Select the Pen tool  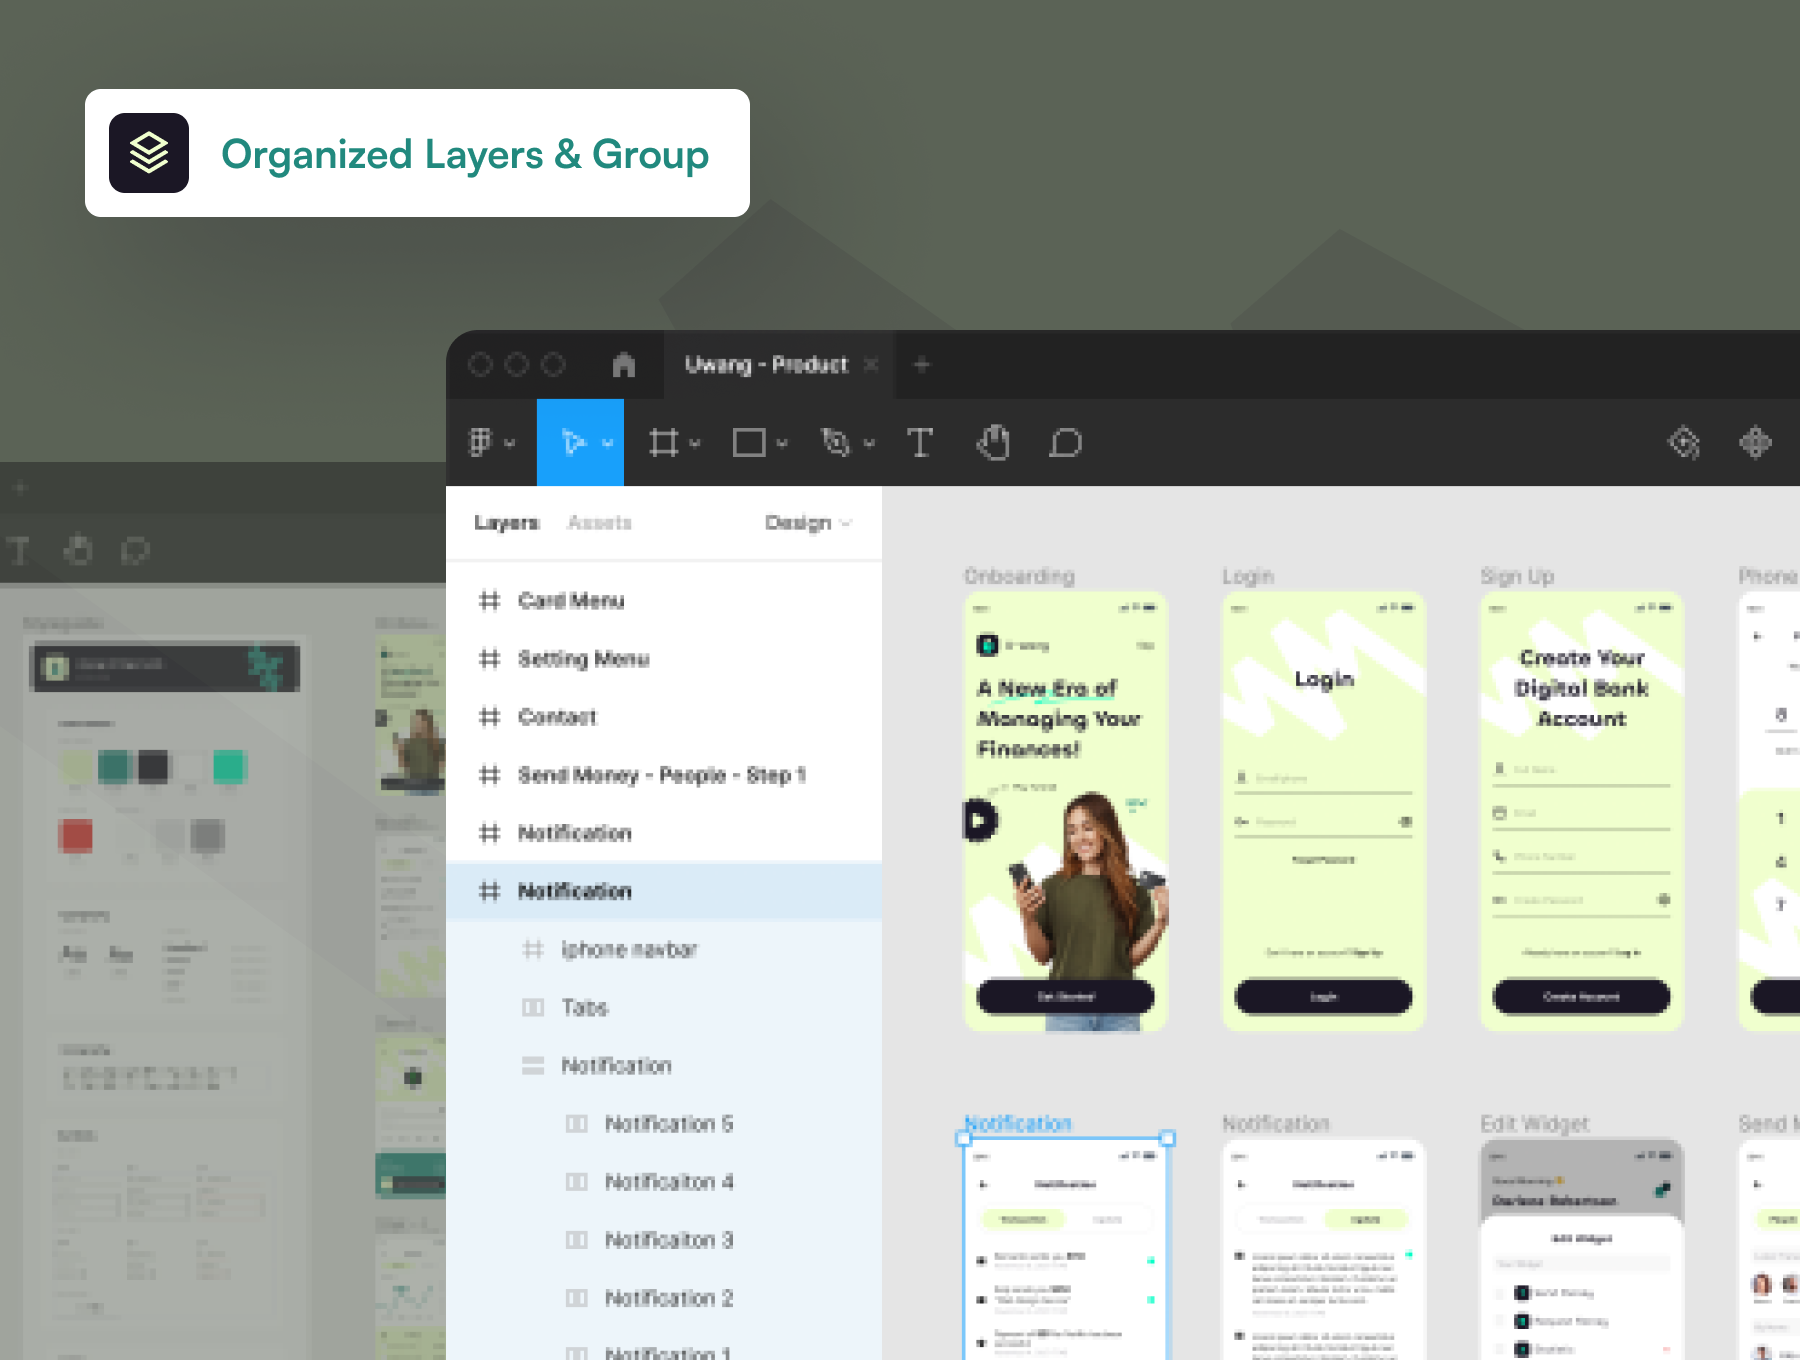tap(835, 442)
